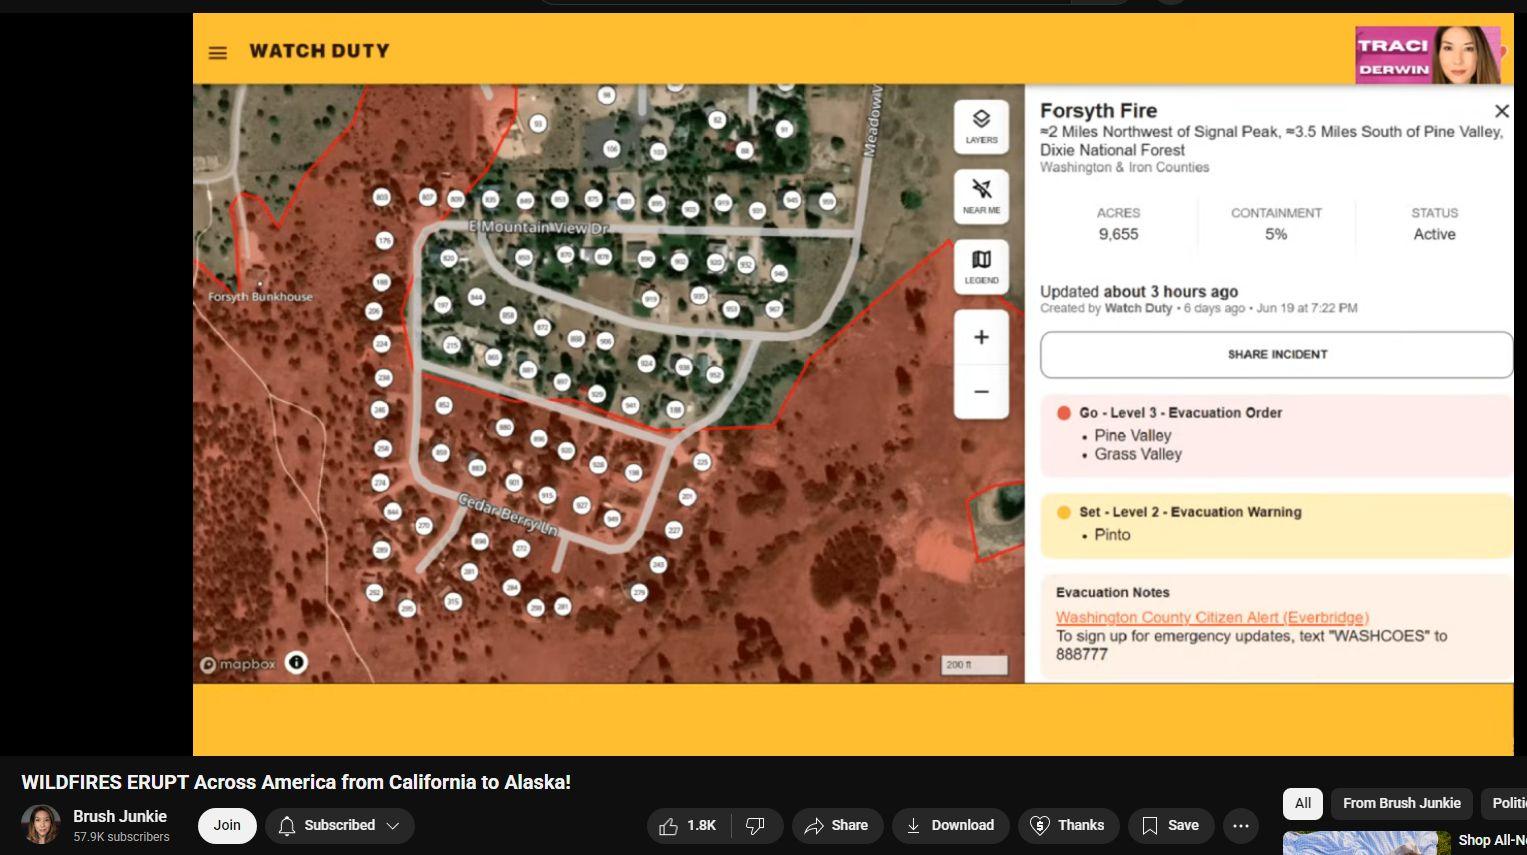
Task: Open Washington County Citizen Alert link
Action: [x=1212, y=617]
